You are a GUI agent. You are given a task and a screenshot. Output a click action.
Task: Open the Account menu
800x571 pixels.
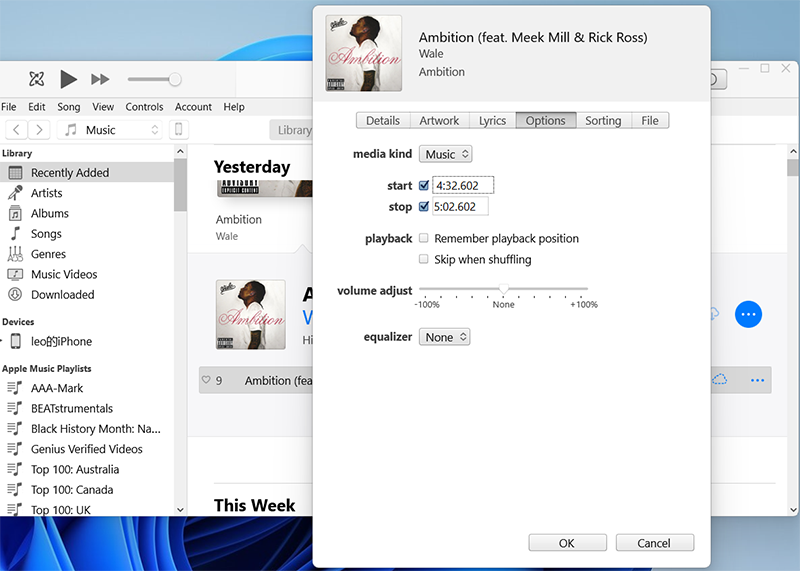[x=193, y=107]
